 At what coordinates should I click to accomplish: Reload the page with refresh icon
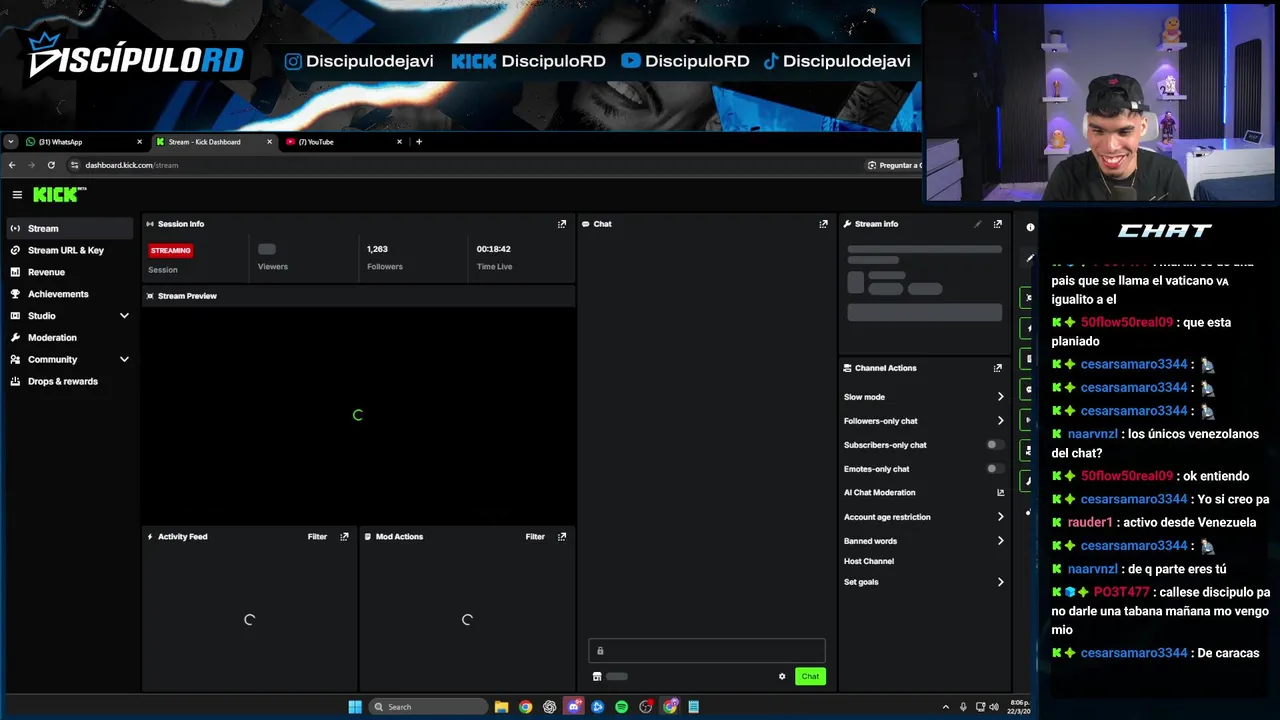[51, 165]
